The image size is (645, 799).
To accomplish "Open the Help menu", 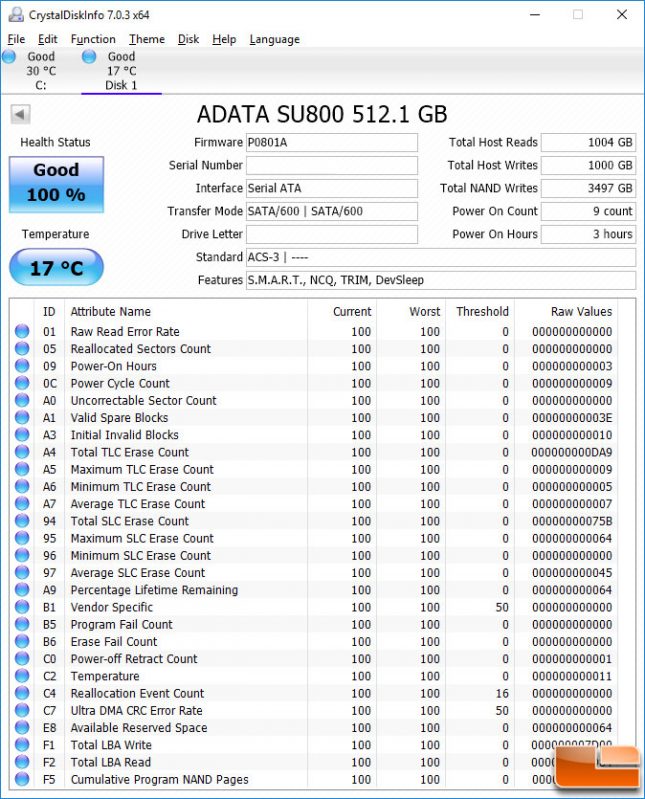I will pyautogui.click(x=224, y=39).
